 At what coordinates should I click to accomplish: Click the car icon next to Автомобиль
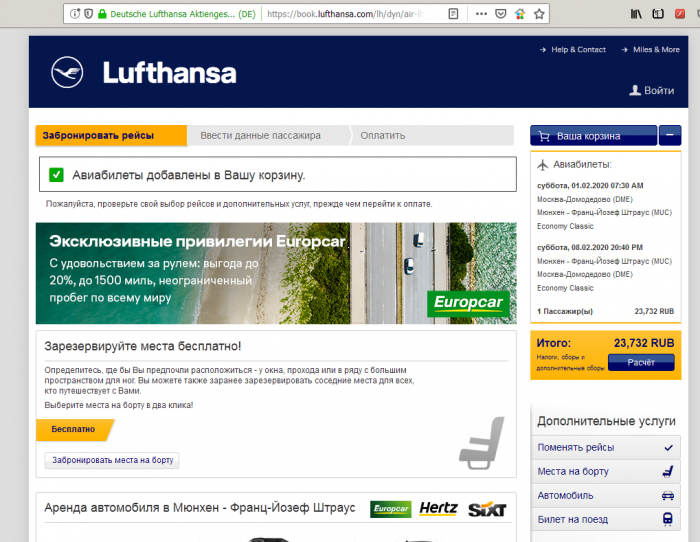[668, 496]
